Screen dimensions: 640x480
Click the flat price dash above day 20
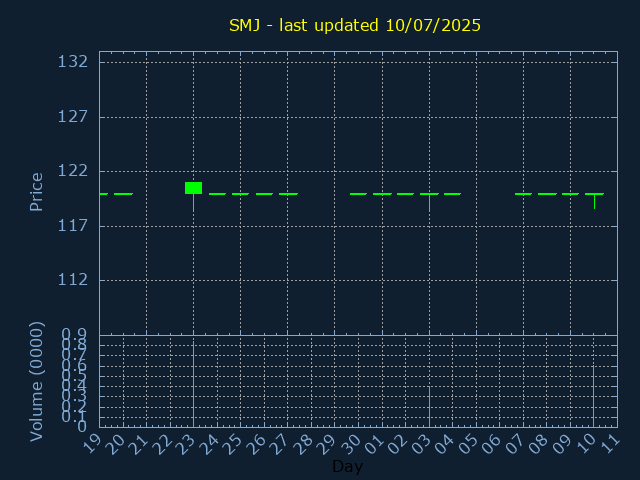point(123,194)
